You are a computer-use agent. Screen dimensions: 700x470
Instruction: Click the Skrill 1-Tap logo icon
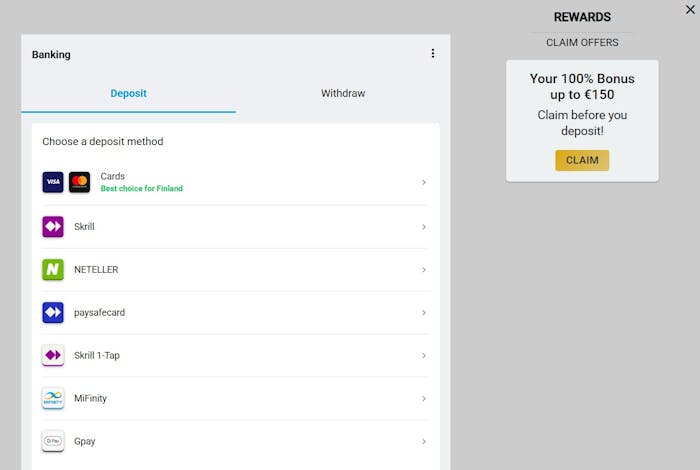(x=53, y=356)
